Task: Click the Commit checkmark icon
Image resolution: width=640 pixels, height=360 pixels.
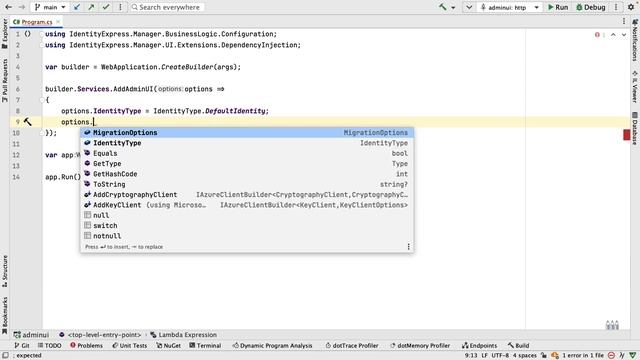Action: pyautogui.click(x=106, y=7)
